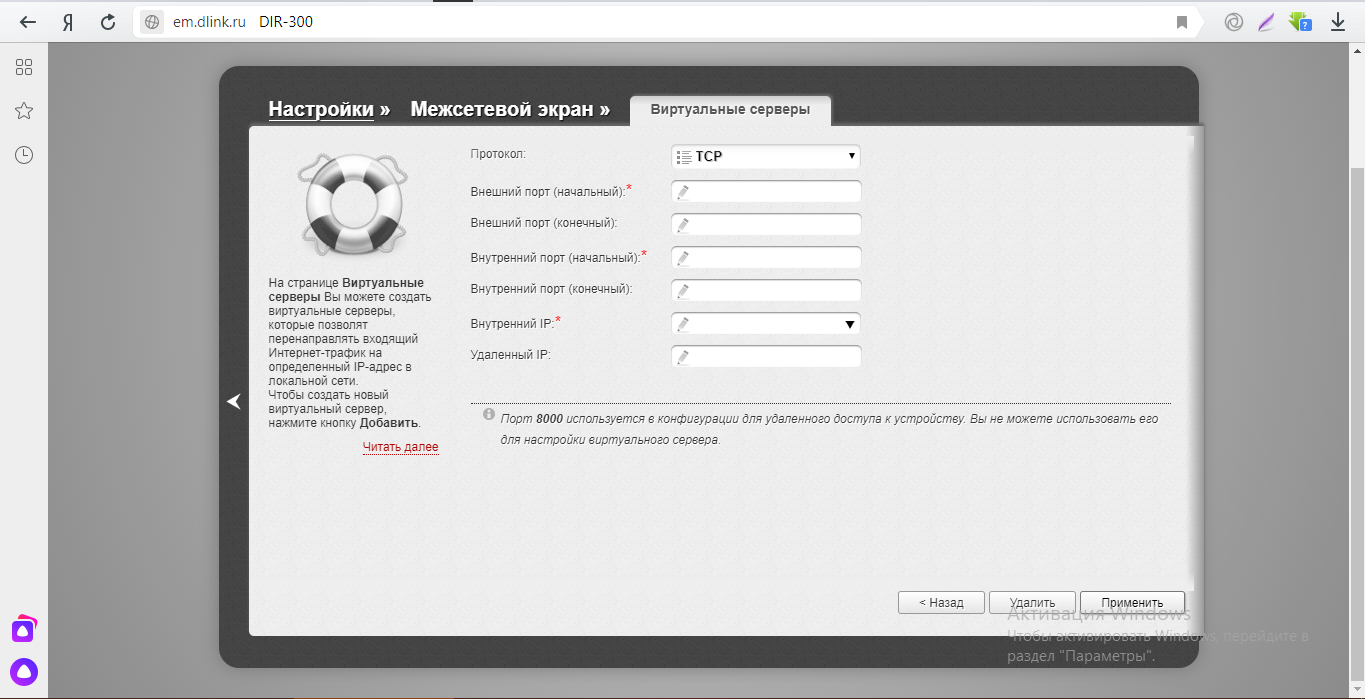Open the Протокол TCP dropdown
Screen dimensions: 1365x699
pyautogui.click(x=765, y=157)
